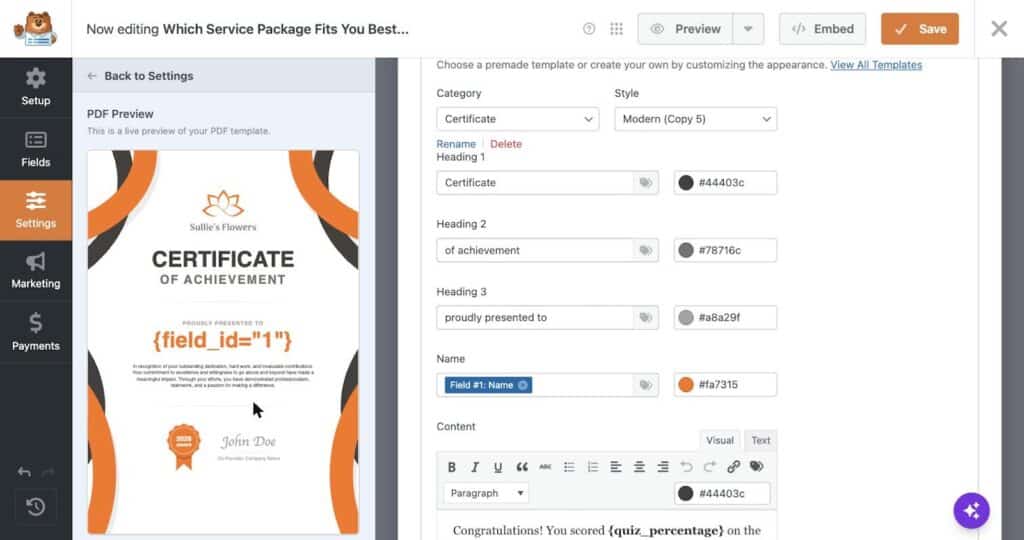The height and width of the screenshot is (540, 1024).
Task: Align text center
Action: tap(639, 467)
